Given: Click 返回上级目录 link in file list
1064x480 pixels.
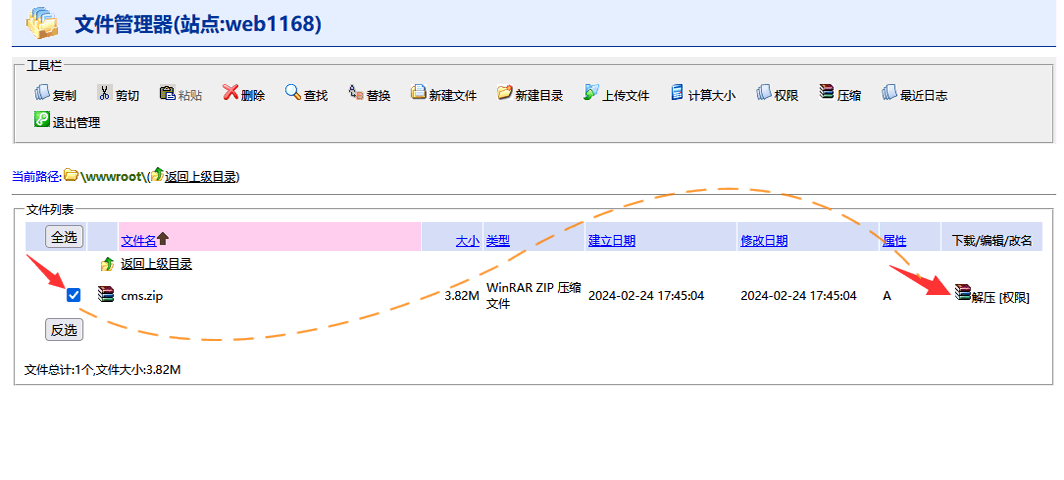Looking at the screenshot, I should coord(156,264).
